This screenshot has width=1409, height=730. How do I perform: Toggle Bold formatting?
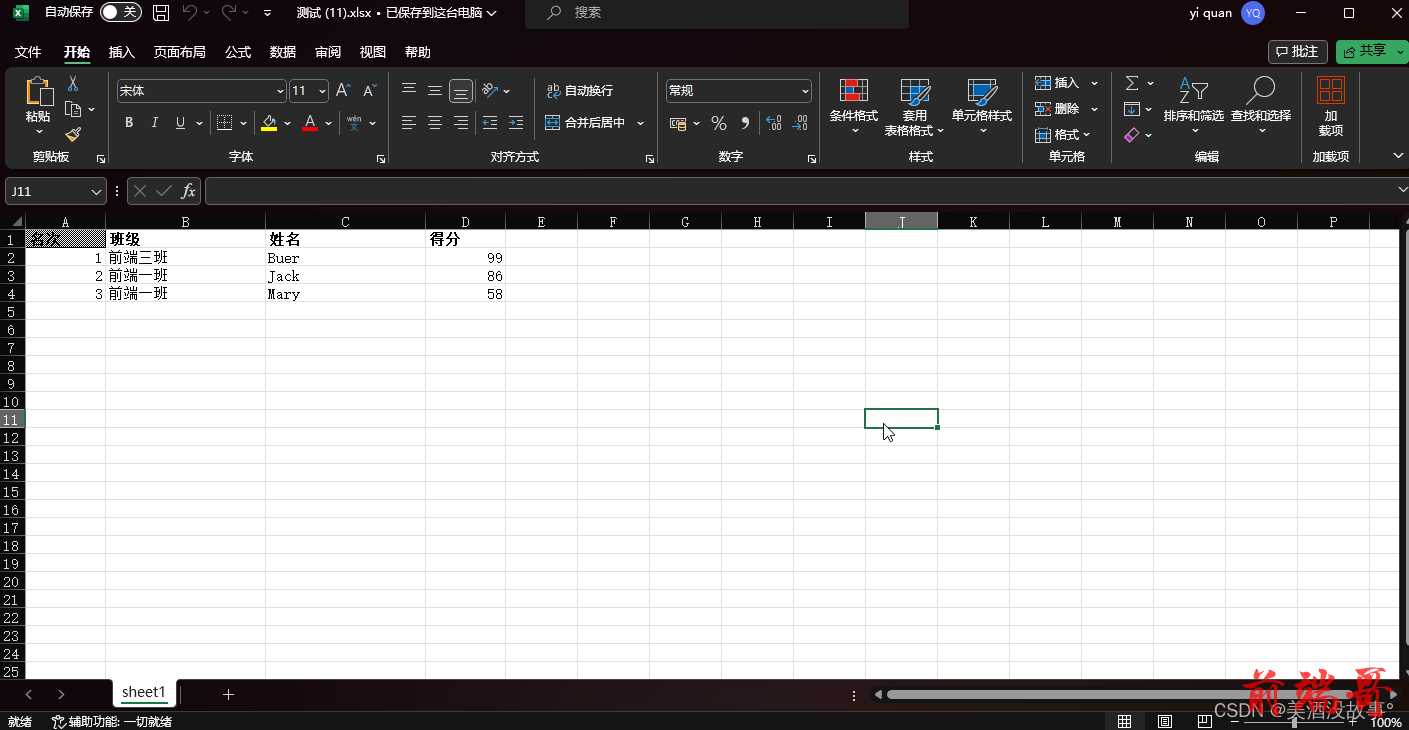(129, 123)
